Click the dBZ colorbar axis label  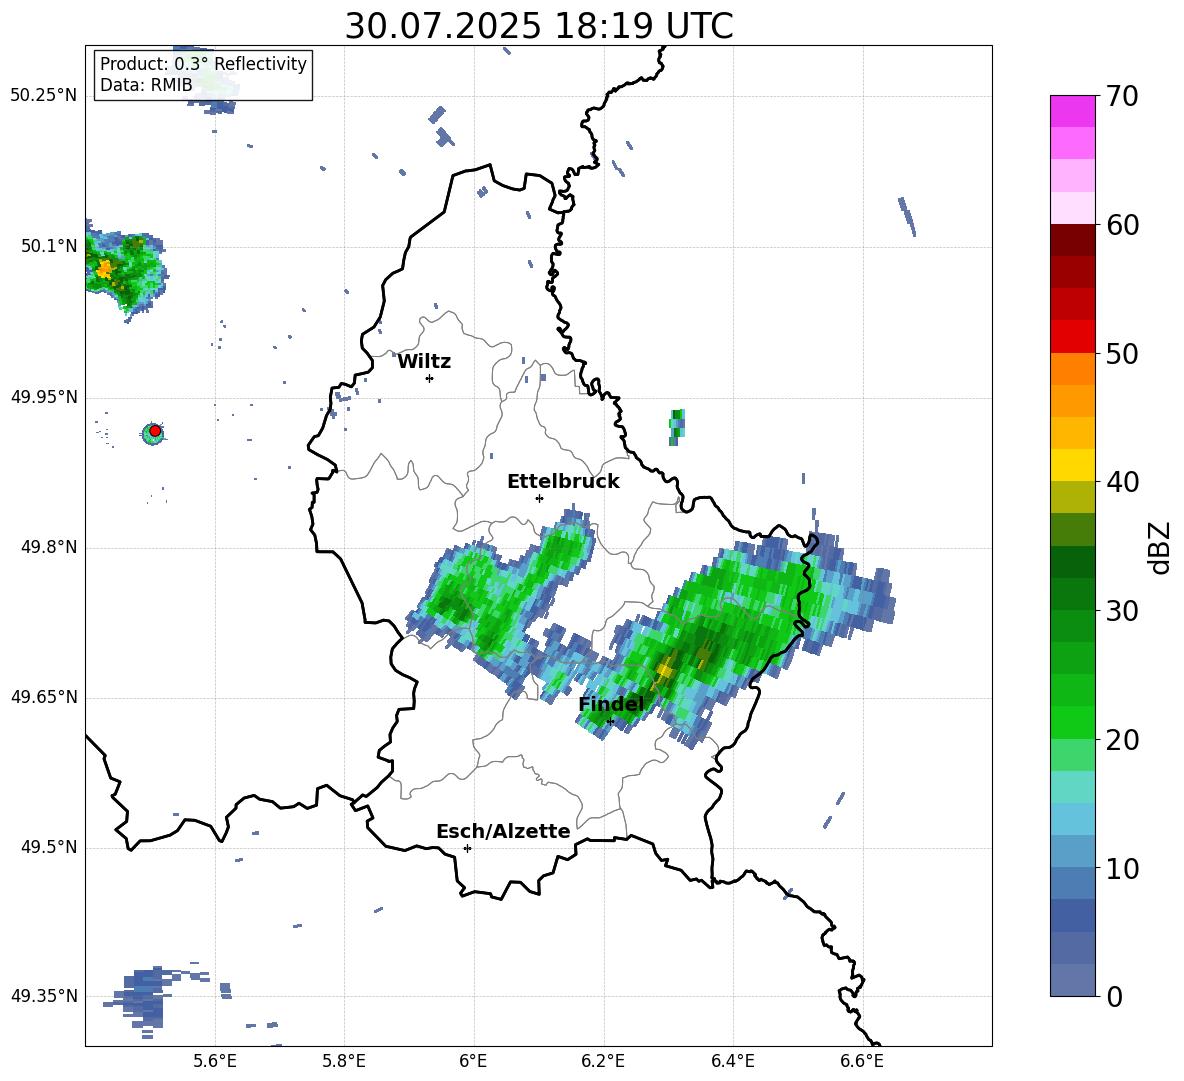point(1159,547)
